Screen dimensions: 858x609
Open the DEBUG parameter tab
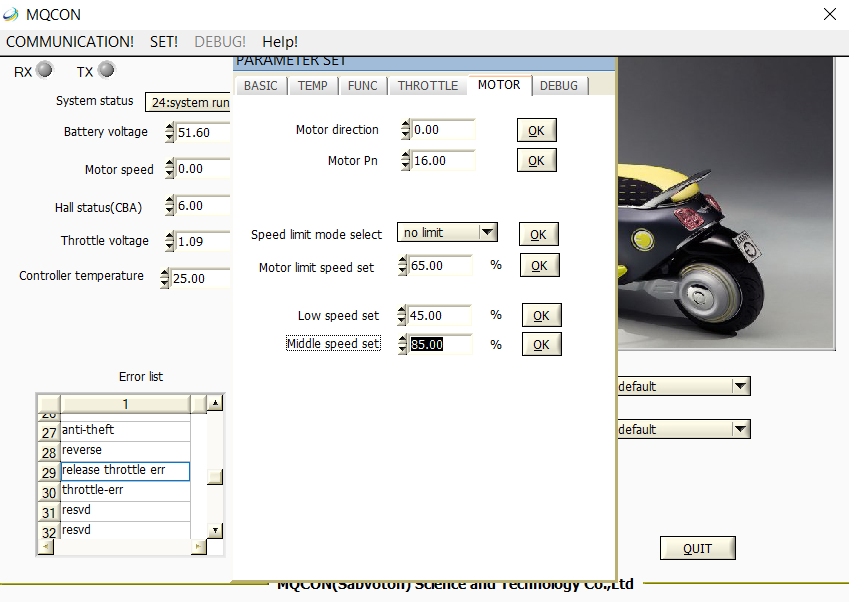(x=559, y=86)
